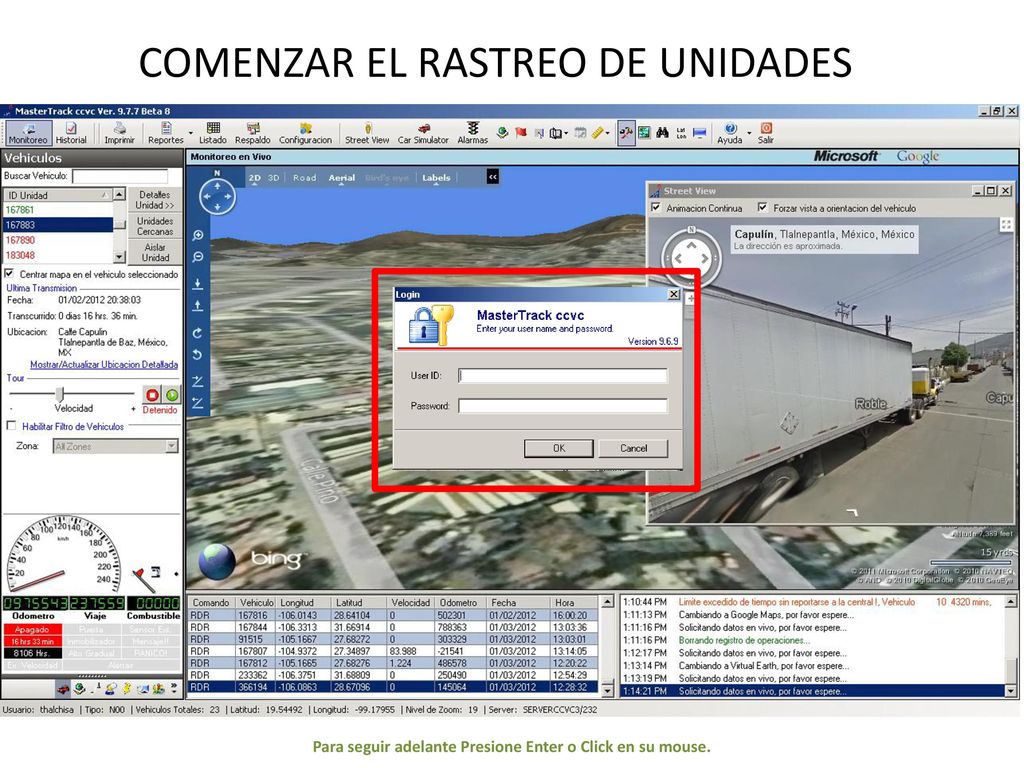Viewport: 1024px width, 768px height.
Task: Switch map to 2D mode
Action: point(255,178)
